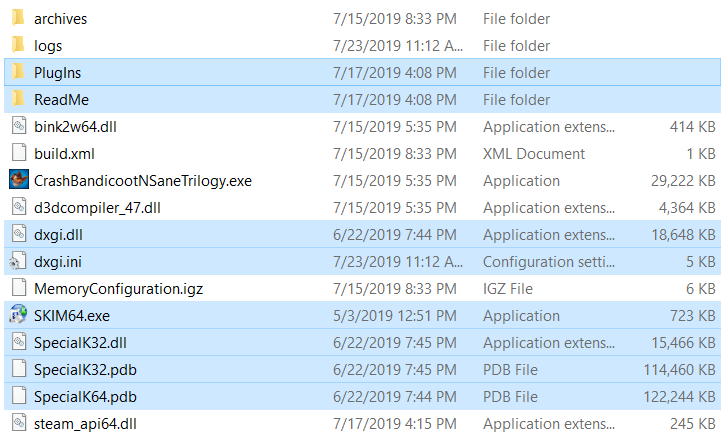The image size is (725, 441).
Task: Click the PlugIns folder icon
Action: coord(18,73)
